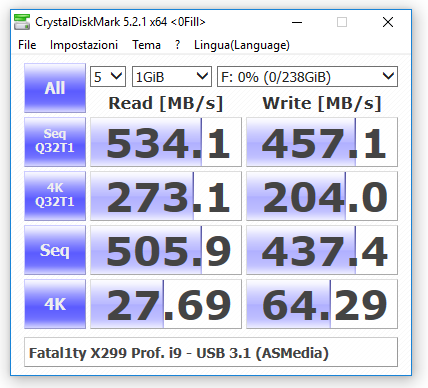Open the test size dropdown showing 1GiB
This screenshot has width=428, height=388.
click(x=172, y=77)
